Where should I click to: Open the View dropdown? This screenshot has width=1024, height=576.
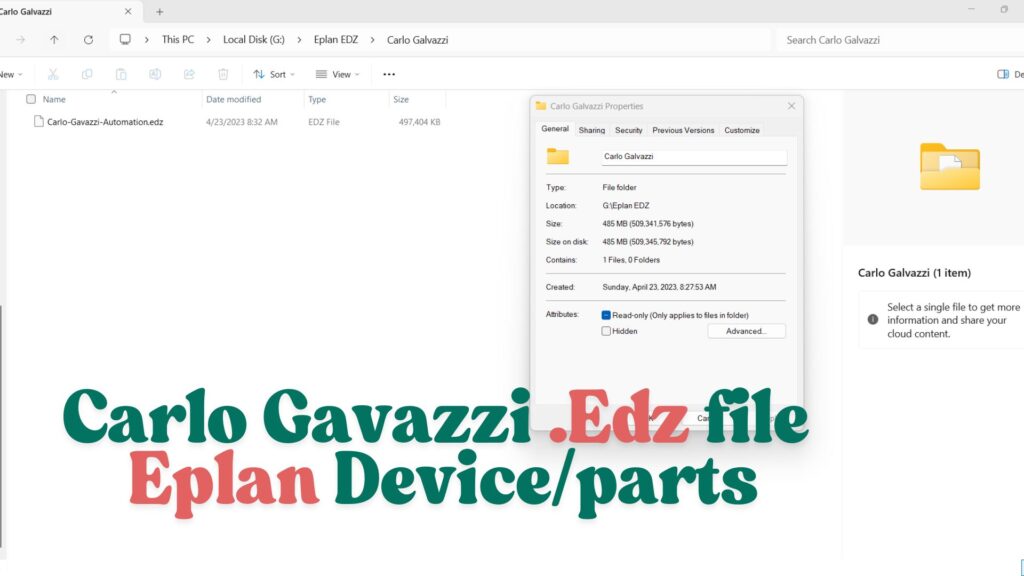(337, 73)
